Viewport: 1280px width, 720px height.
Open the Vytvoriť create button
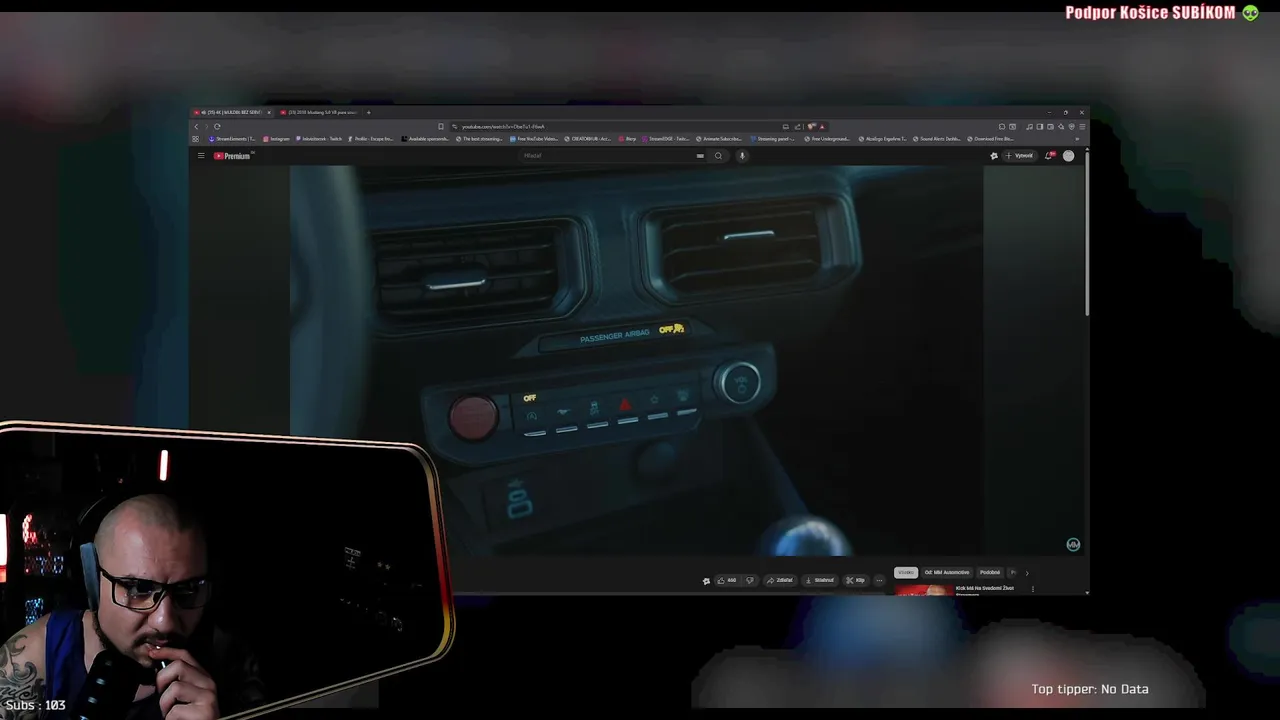(x=1018, y=156)
